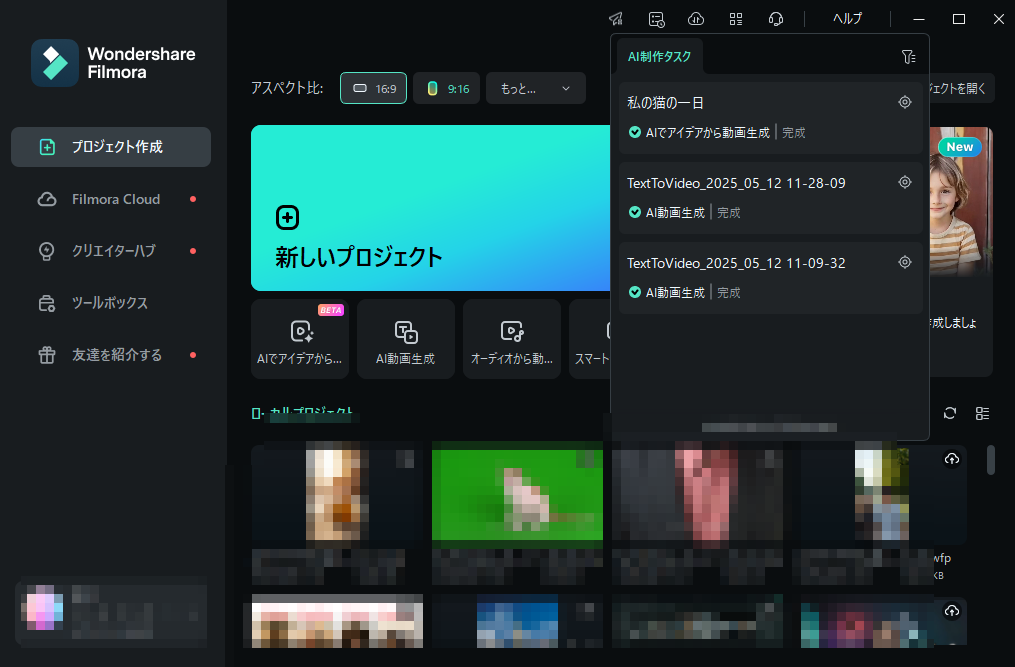The image size is (1015, 667).
Task: Click the AIでアイデアから動画生成 完成 status
Action: point(717,133)
